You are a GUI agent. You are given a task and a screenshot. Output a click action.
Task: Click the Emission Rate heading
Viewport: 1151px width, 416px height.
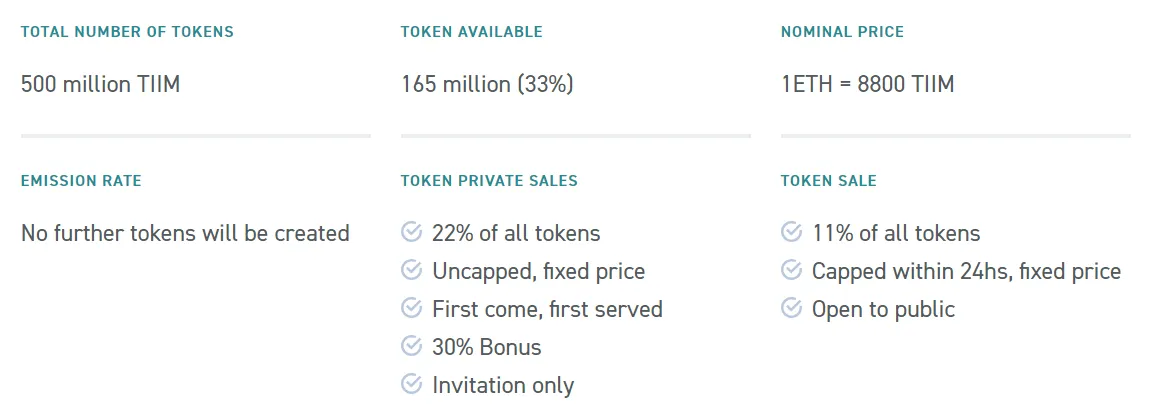coord(81,180)
